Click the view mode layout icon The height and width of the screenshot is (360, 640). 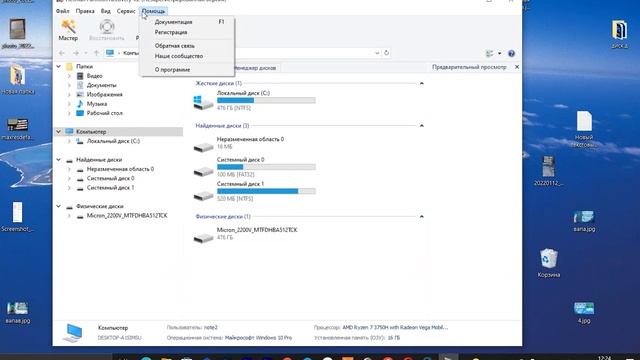(489, 53)
